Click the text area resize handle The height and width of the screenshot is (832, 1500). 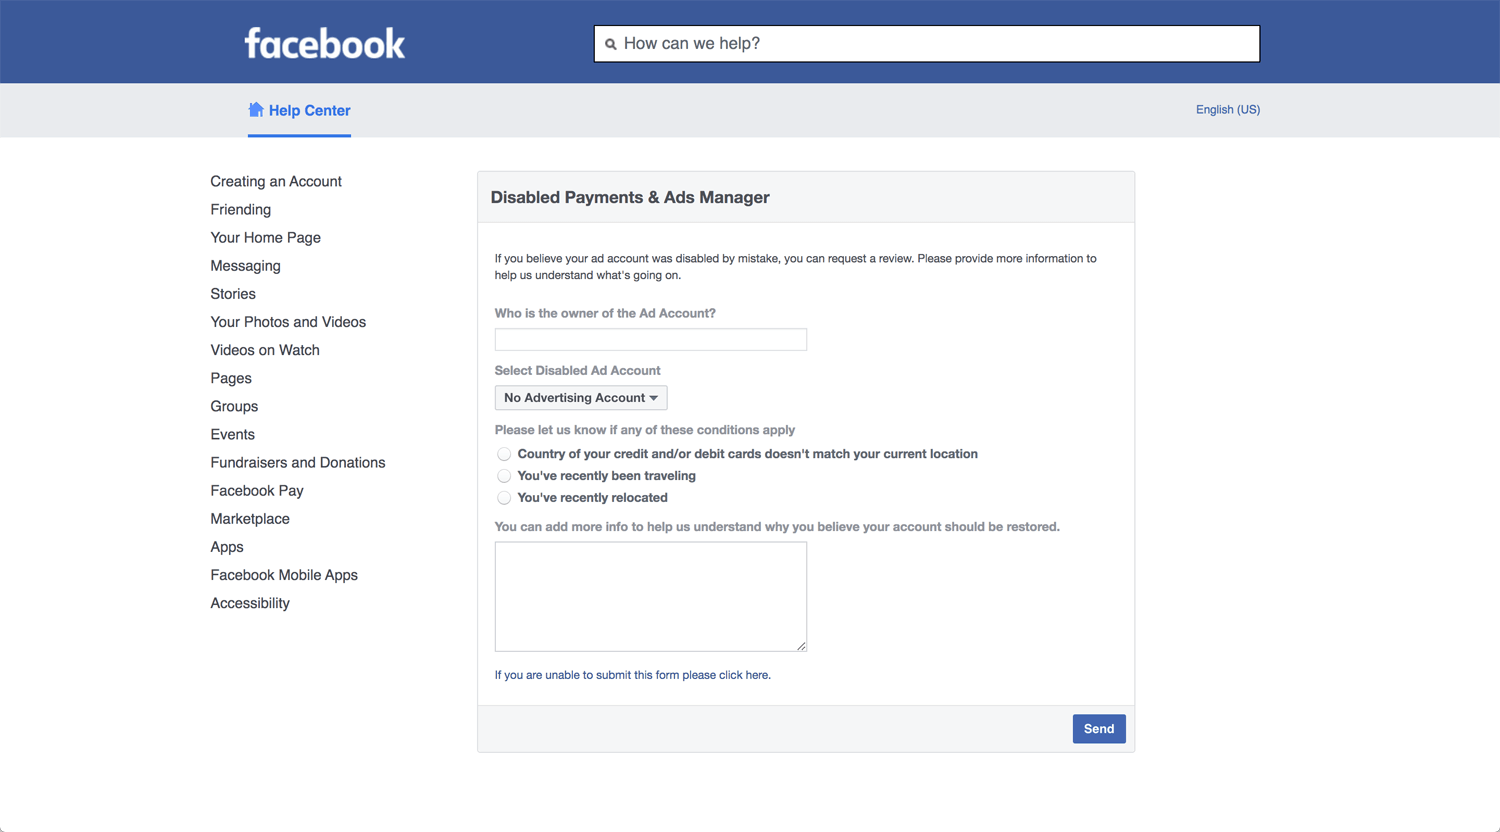801,646
